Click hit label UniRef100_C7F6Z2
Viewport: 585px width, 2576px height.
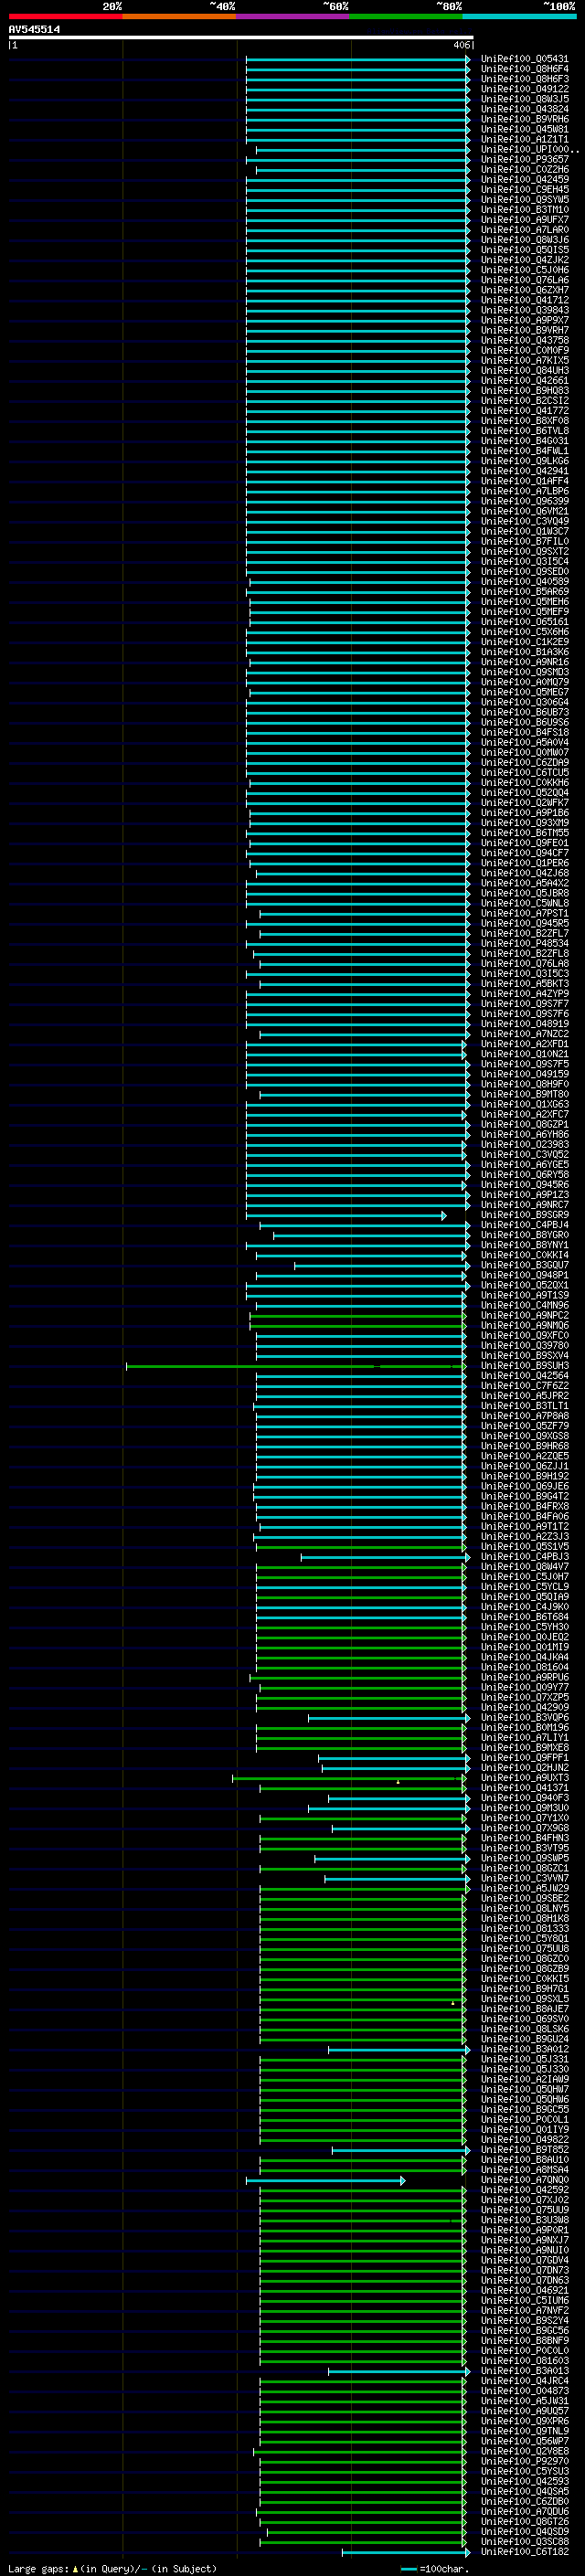(524, 1386)
